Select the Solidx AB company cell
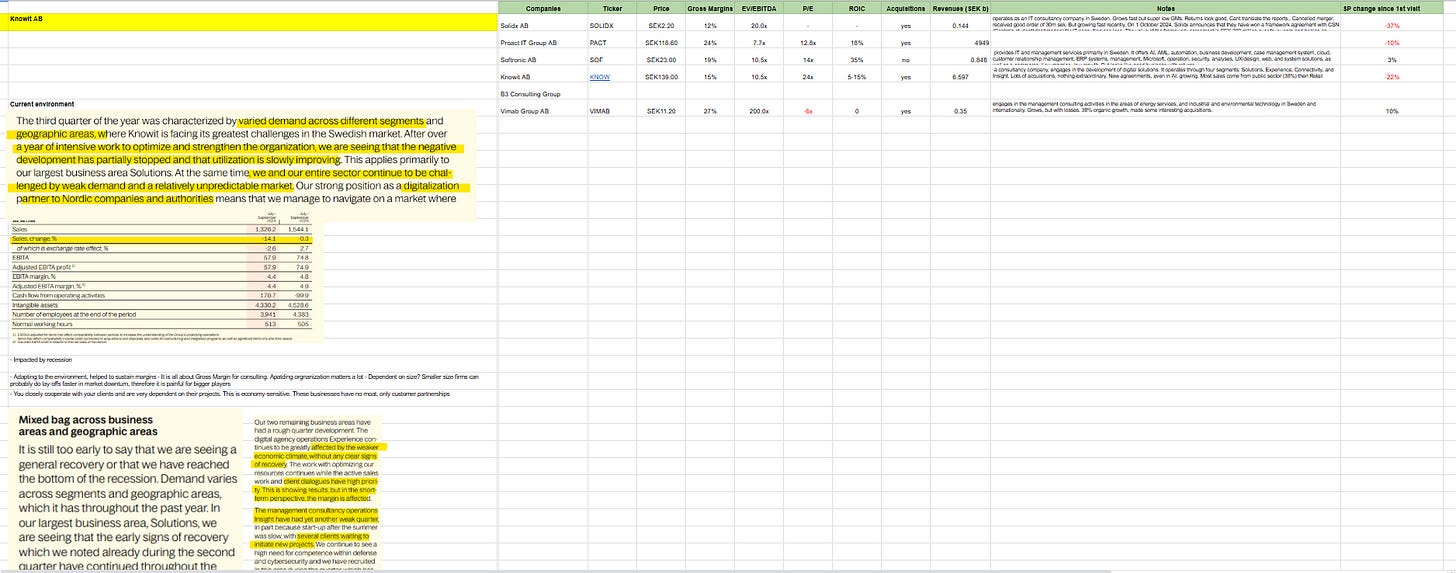1456x573 pixels. click(543, 24)
